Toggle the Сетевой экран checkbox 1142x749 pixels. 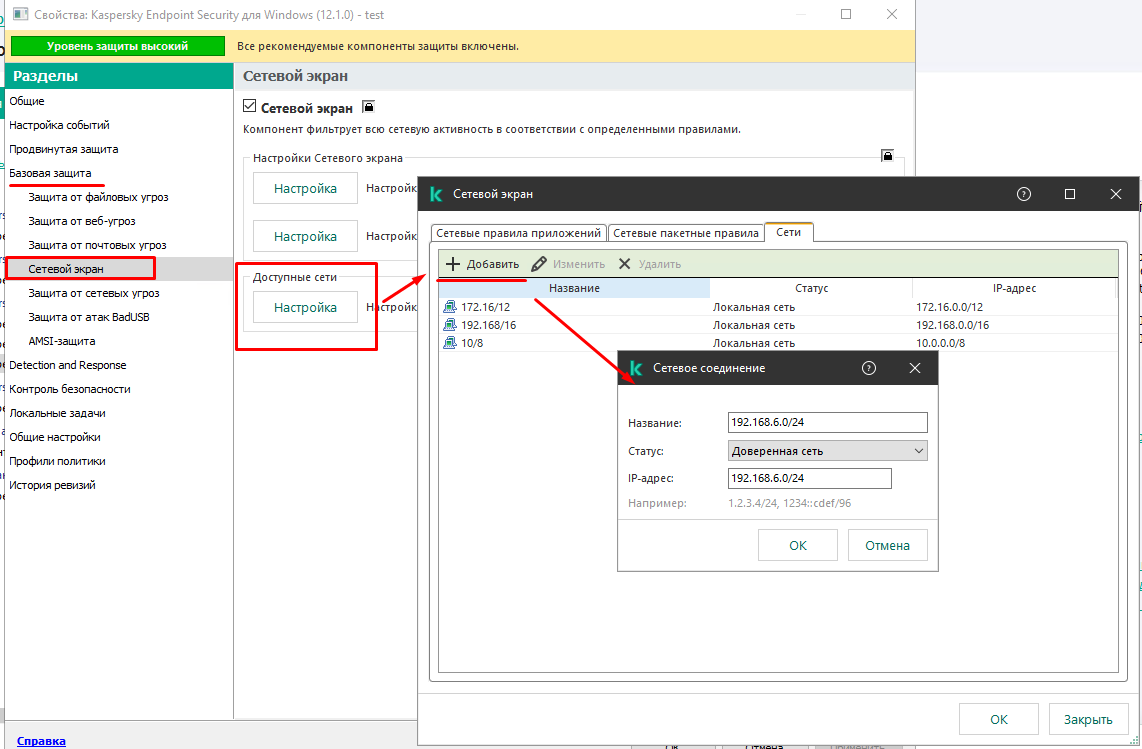click(250, 107)
